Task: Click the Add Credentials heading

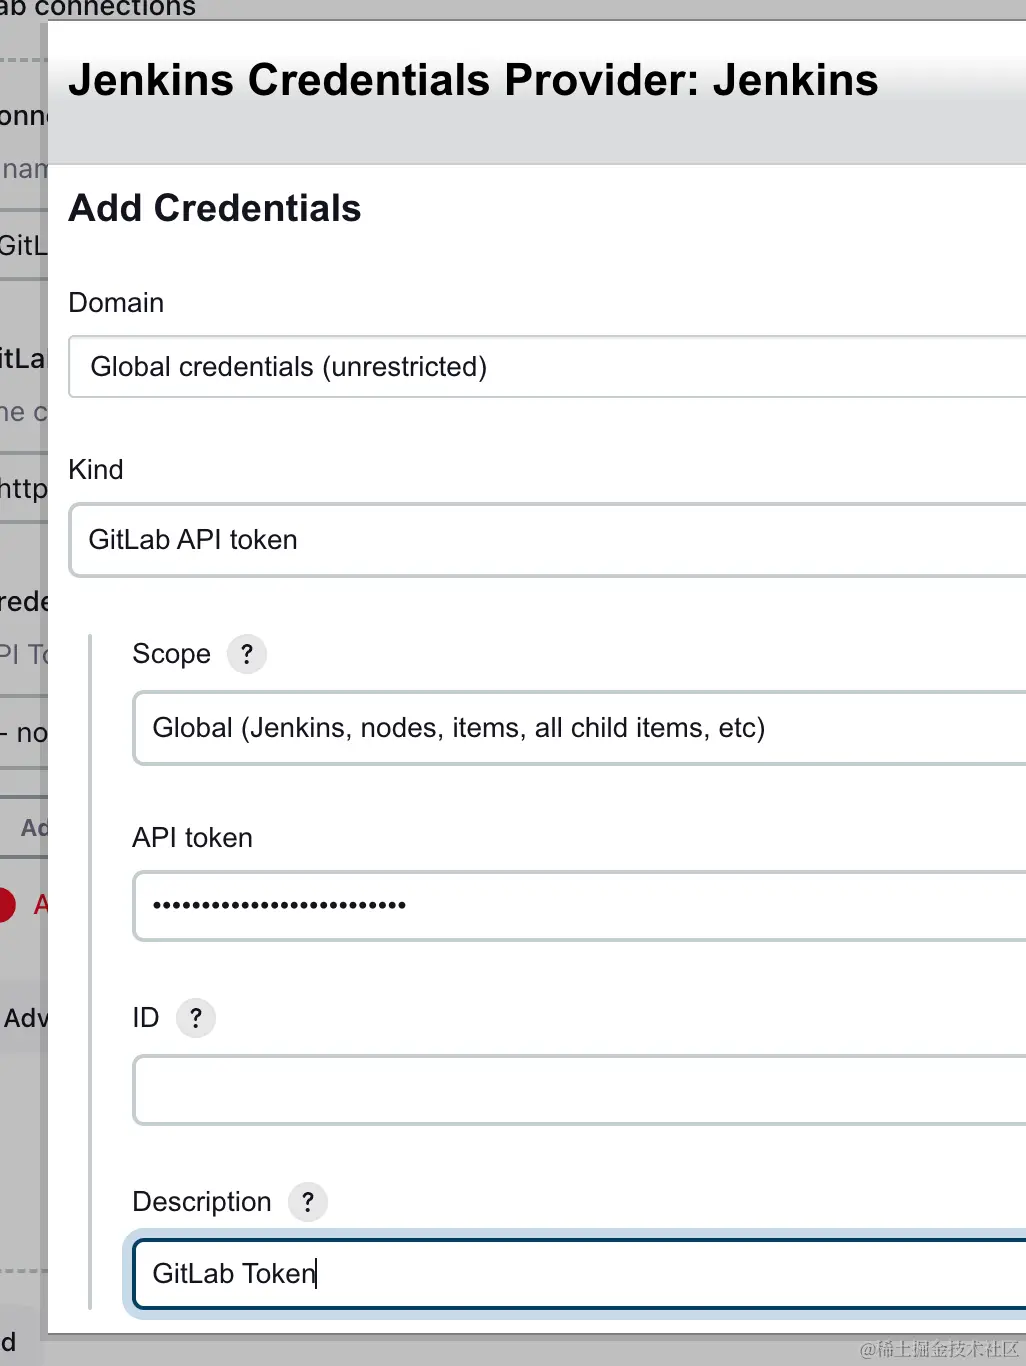Action: coord(215,208)
